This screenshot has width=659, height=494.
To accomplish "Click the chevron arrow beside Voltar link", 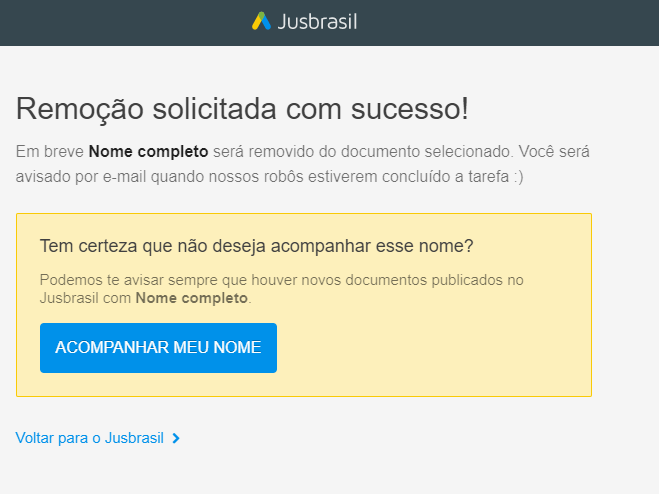I will (176, 439).
